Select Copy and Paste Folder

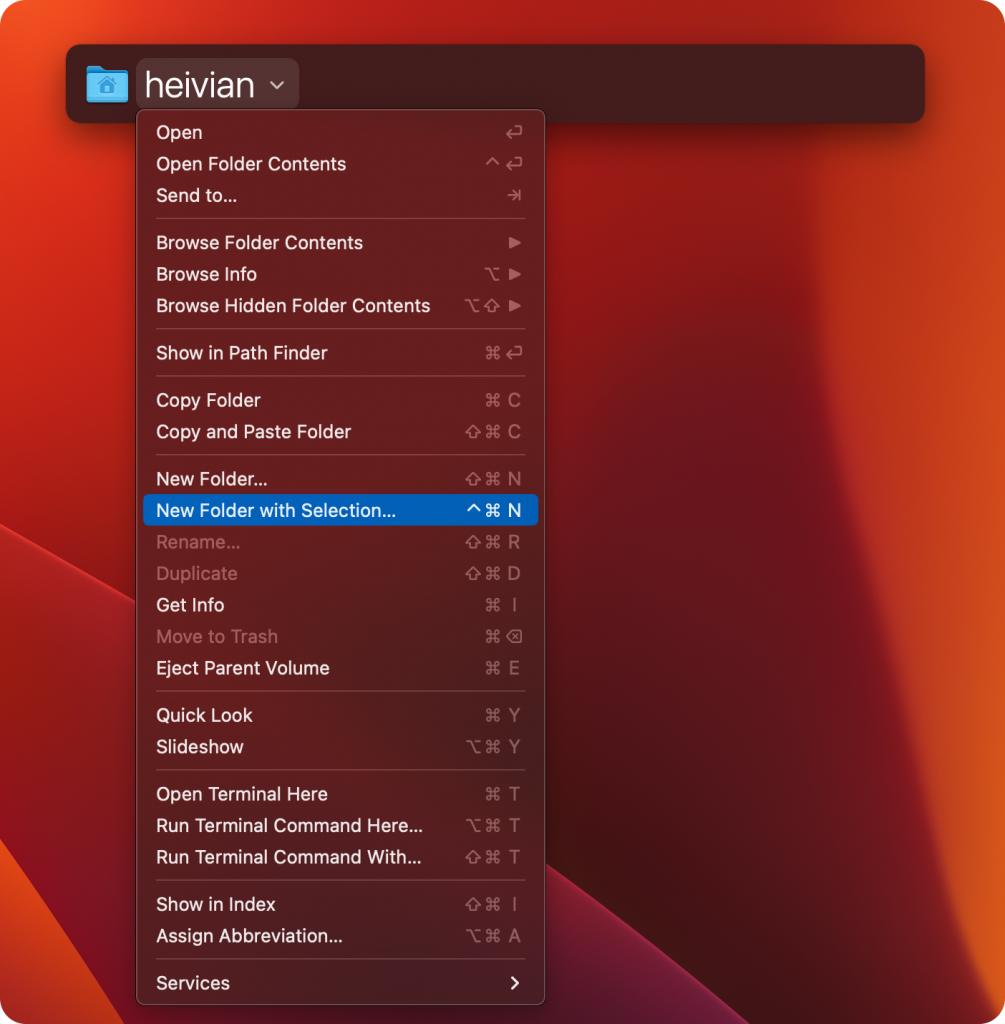pyautogui.click(x=253, y=432)
